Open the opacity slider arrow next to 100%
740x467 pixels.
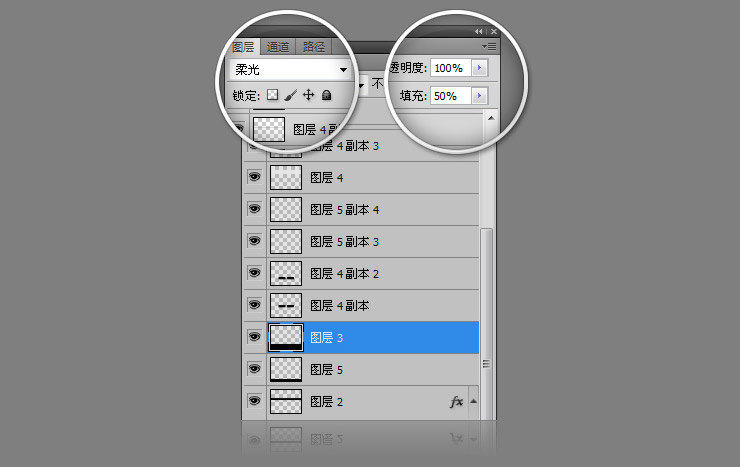coord(479,68)
